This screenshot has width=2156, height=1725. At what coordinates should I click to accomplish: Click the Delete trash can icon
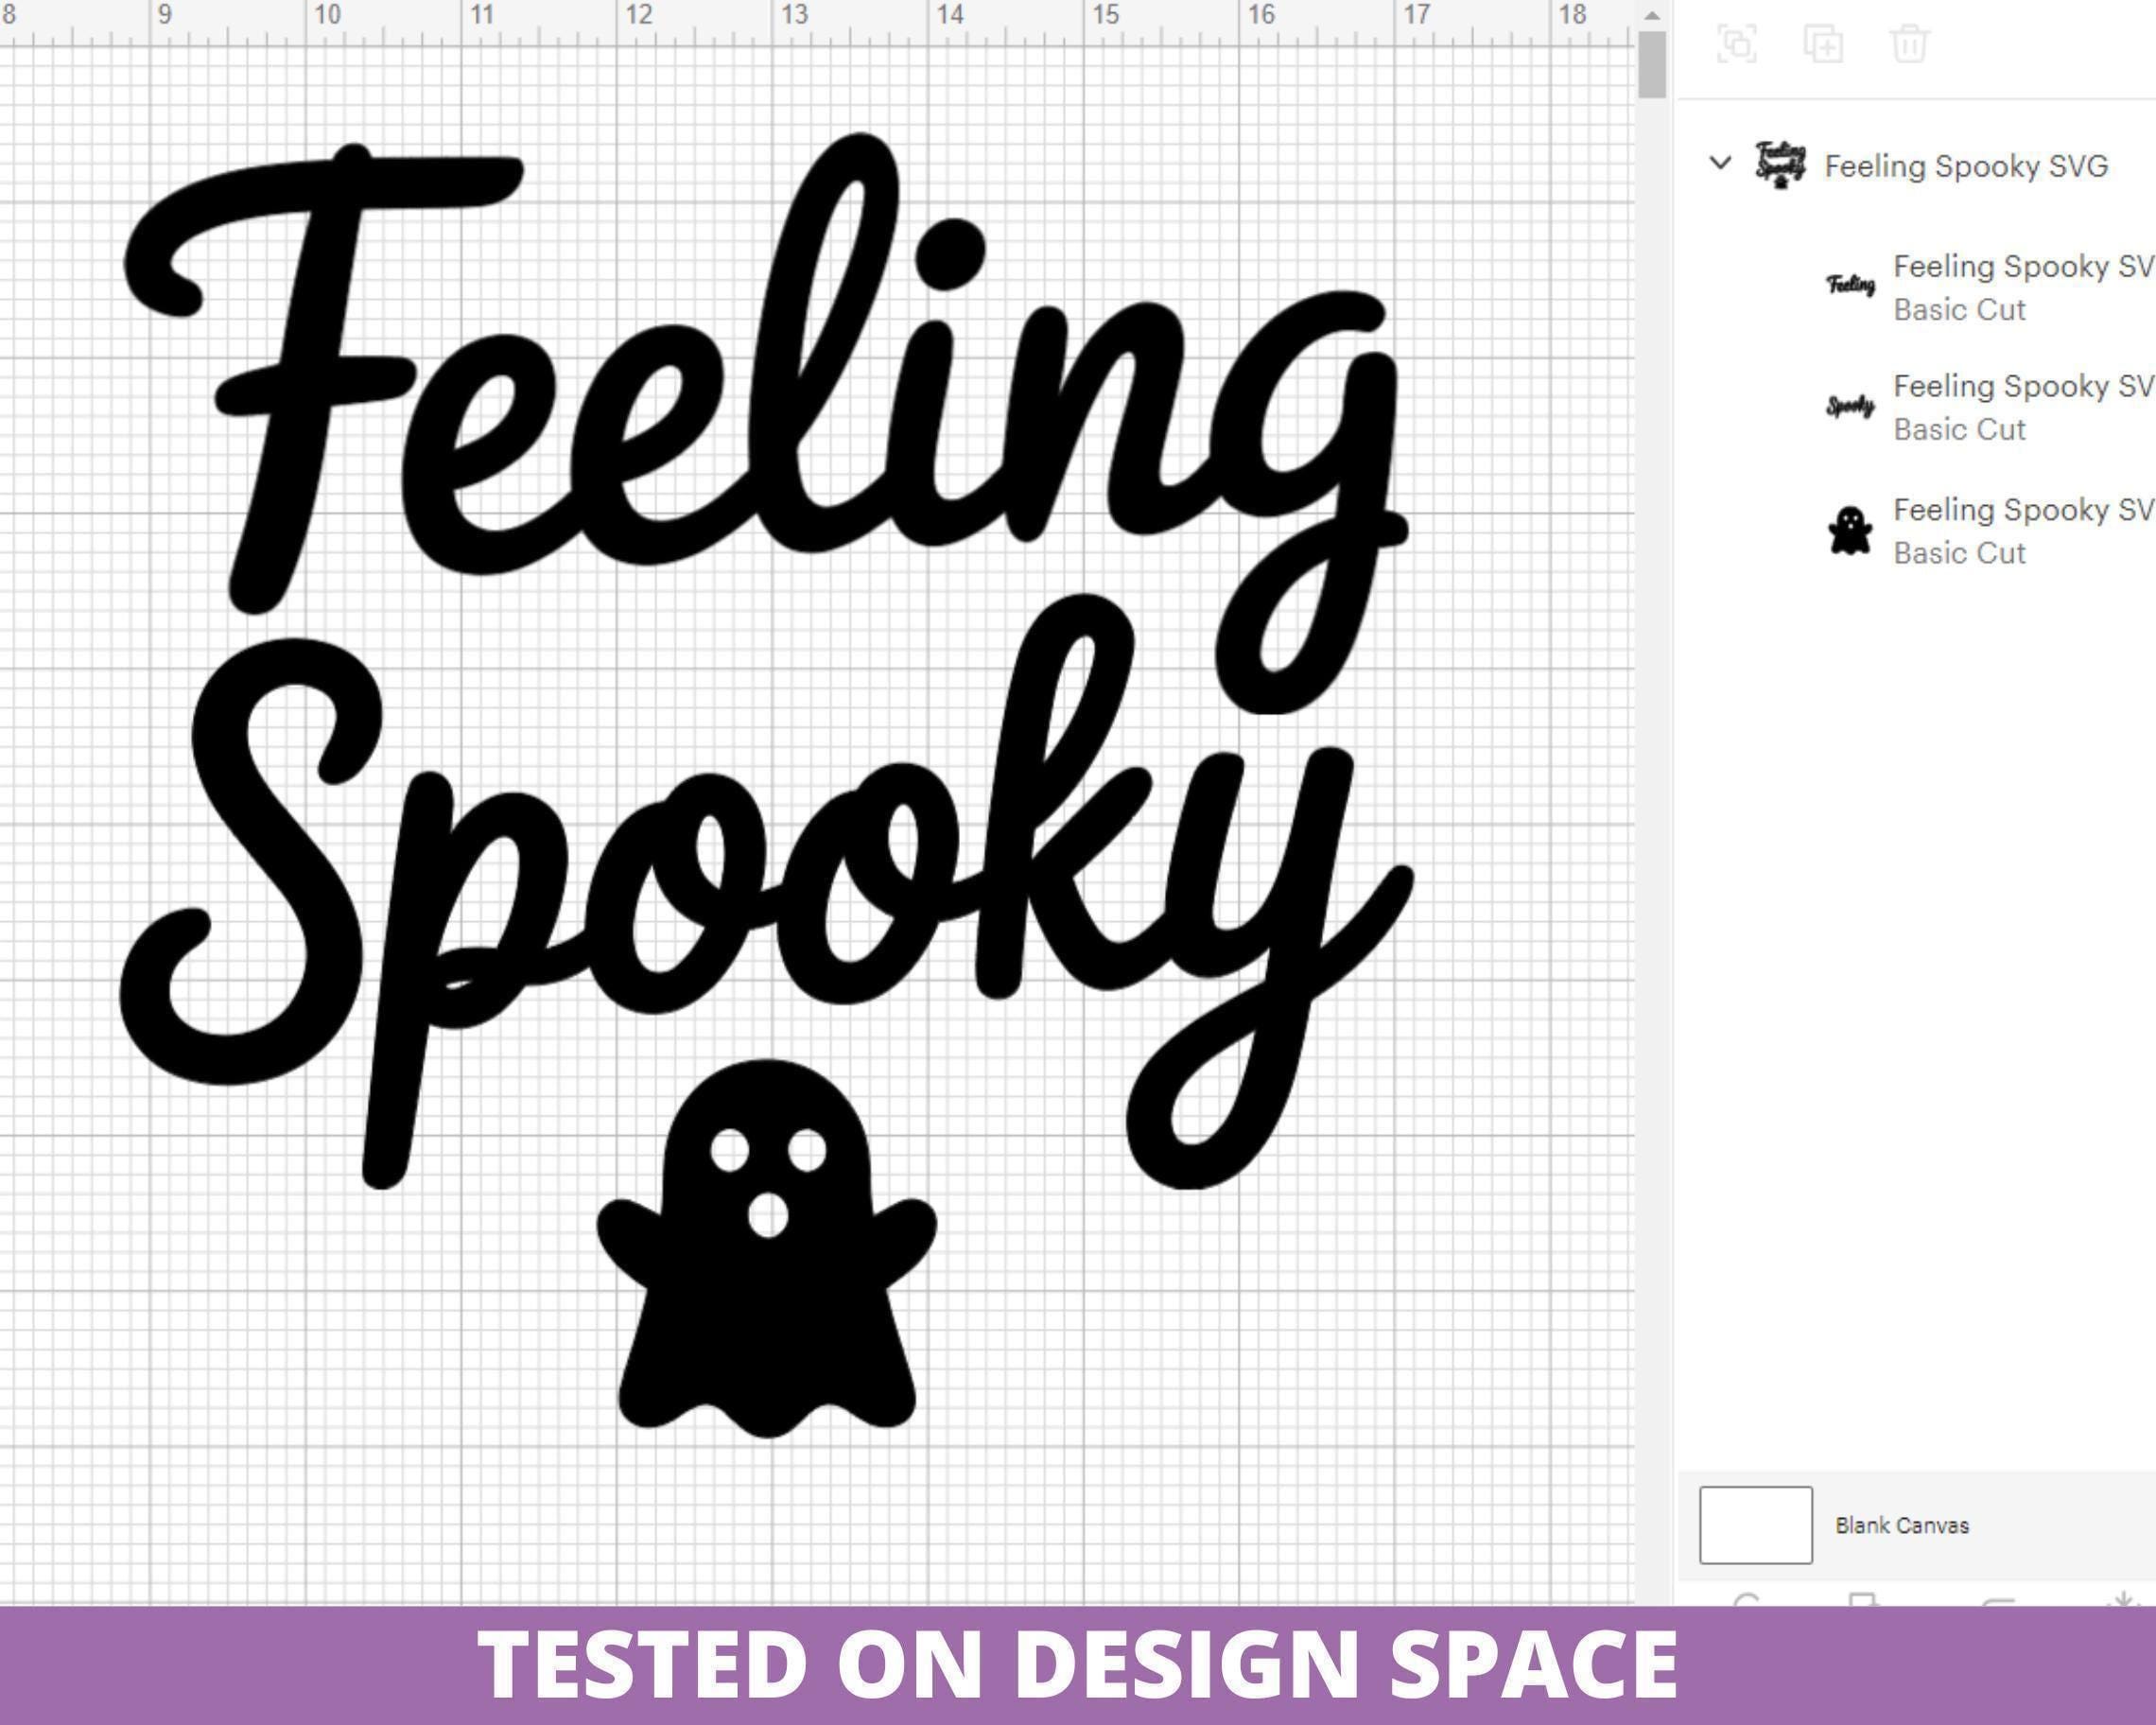(1909, 44)
